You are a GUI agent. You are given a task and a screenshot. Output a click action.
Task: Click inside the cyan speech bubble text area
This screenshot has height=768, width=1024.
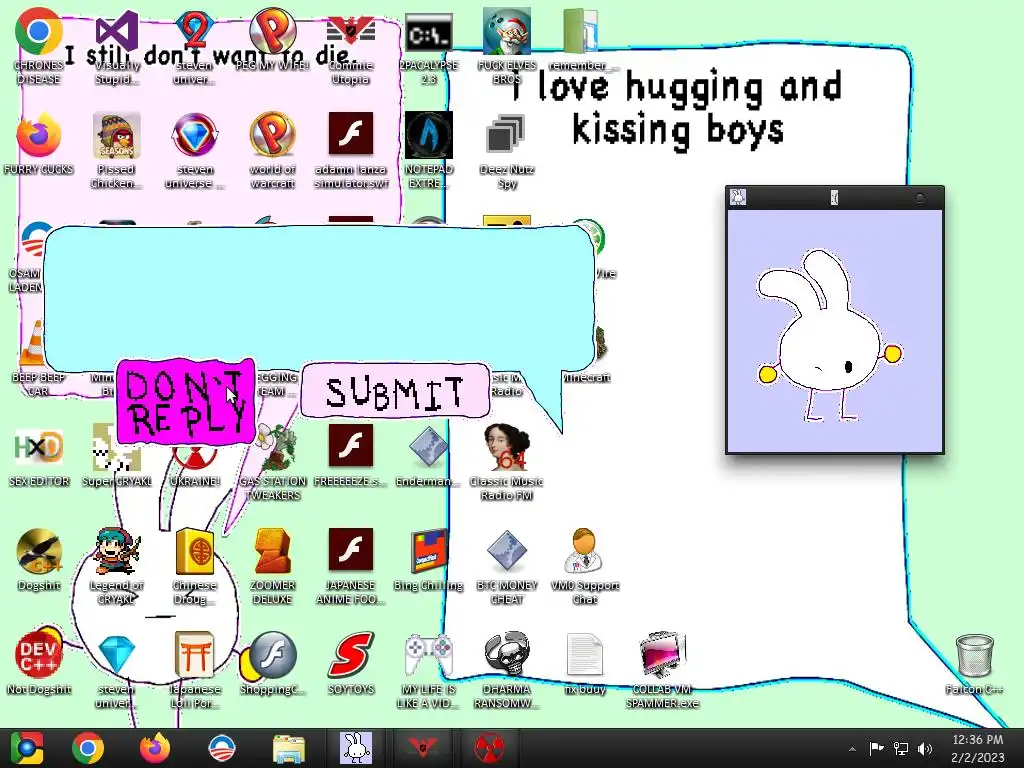click(x=319, y=297)
